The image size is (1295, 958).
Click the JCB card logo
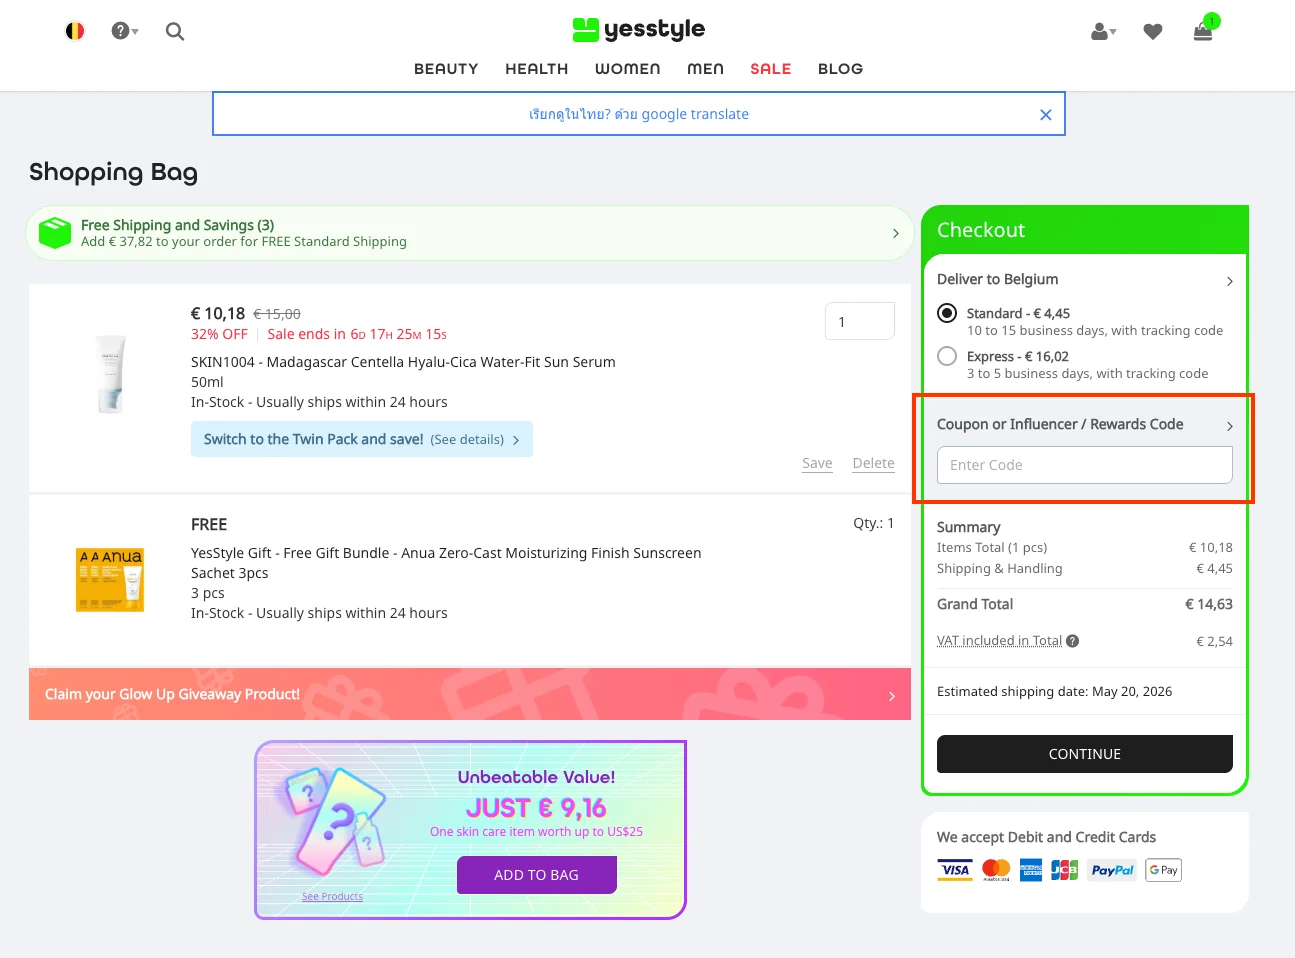point(1065,870)
